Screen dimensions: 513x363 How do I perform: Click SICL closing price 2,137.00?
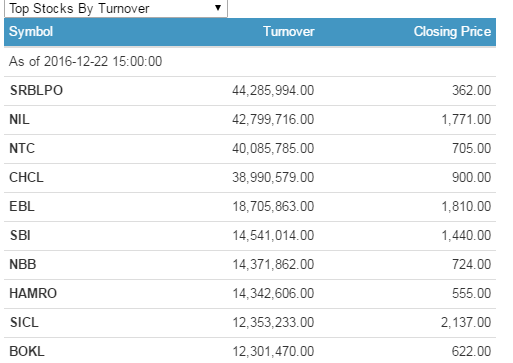[466, 322]
